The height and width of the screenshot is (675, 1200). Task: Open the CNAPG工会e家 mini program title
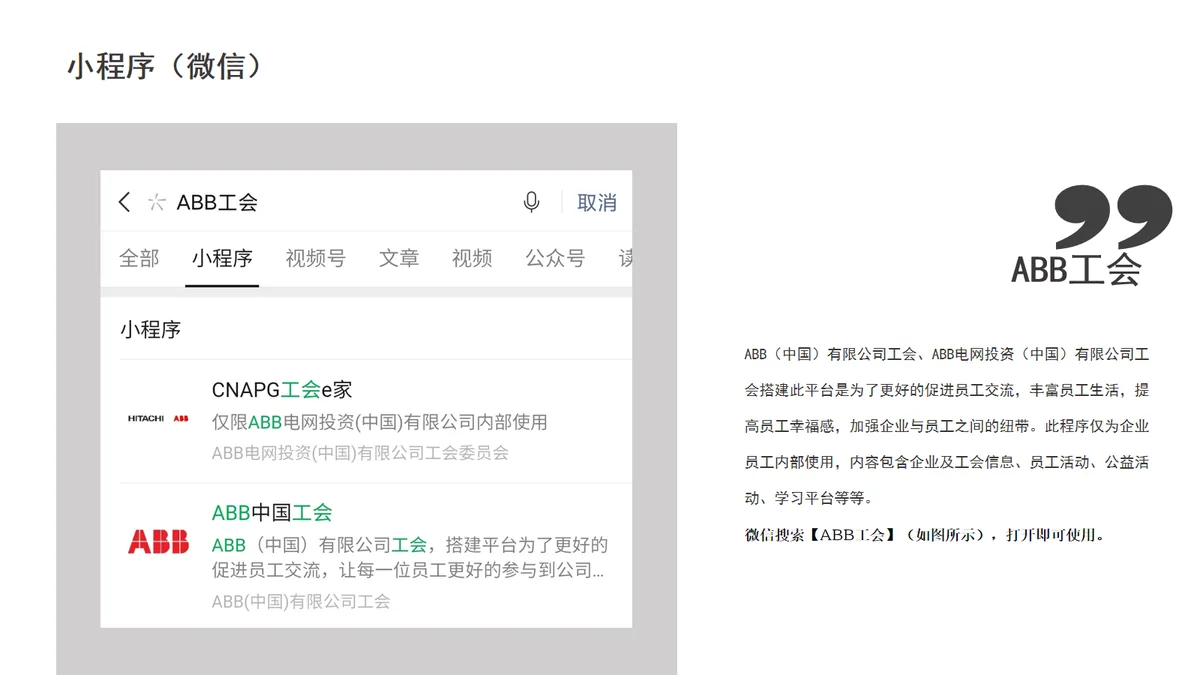coord(282,390)
